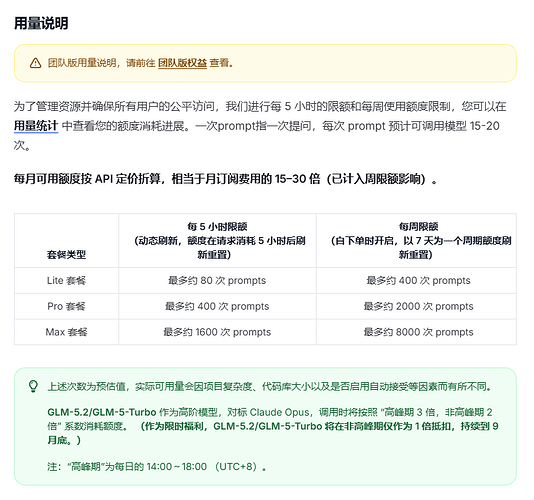The height and width of the screenshot is (500, 534).
Task: Open the 用量统计 link
Action: click(36, 126)
